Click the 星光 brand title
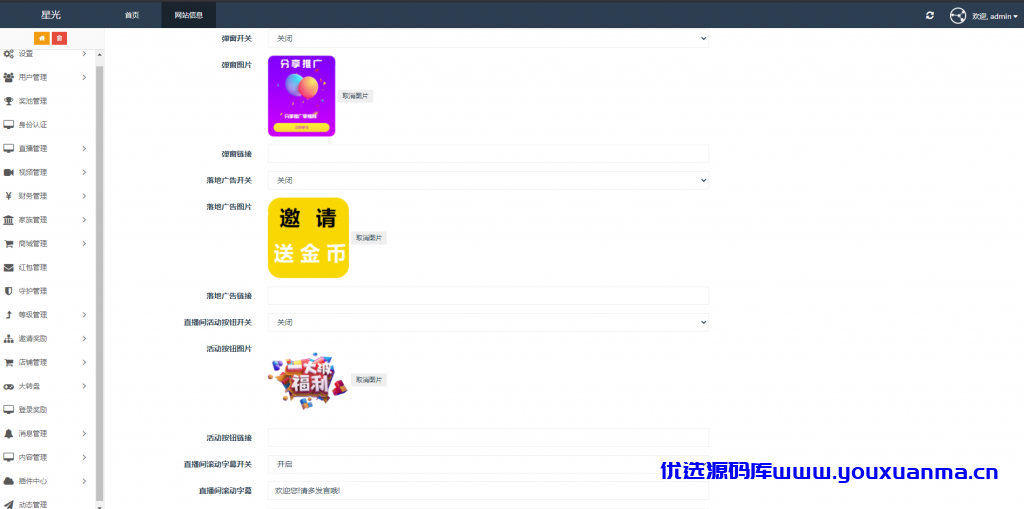 click(50, 15)
